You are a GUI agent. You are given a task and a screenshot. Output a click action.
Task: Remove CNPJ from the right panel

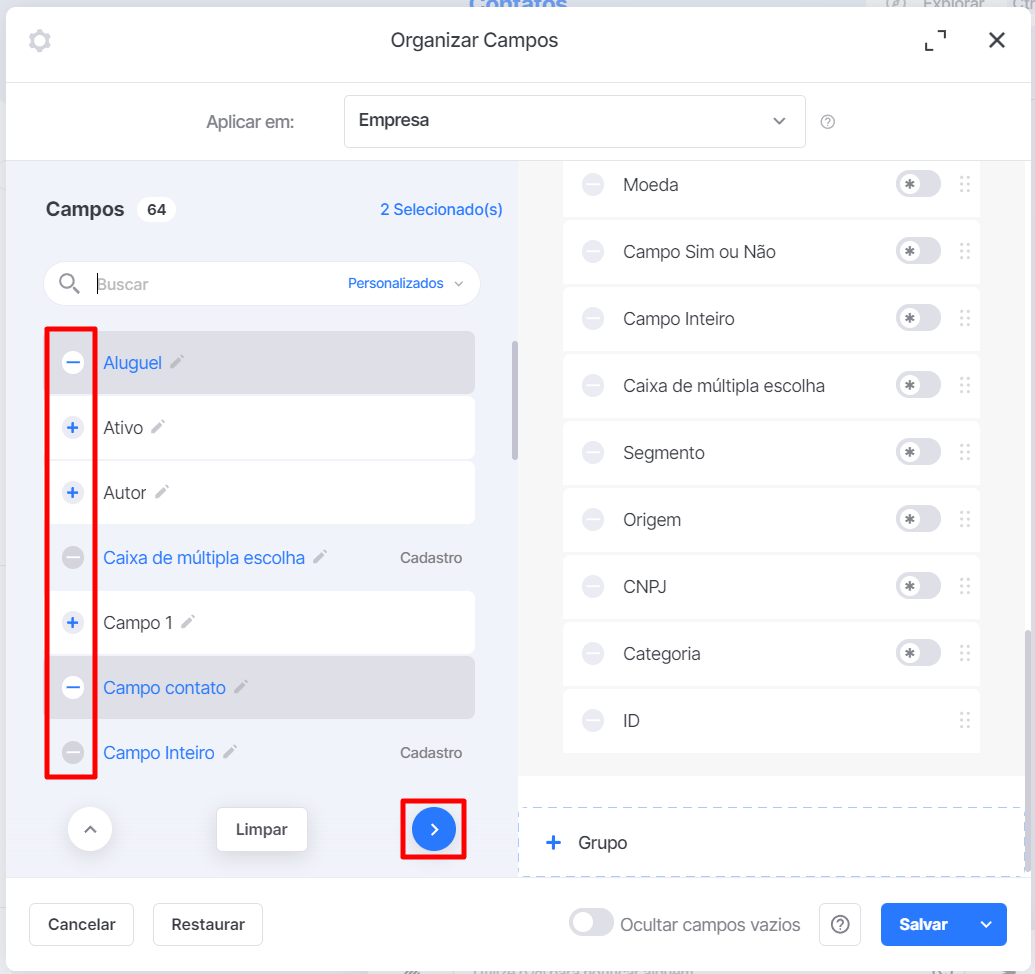pos(593,586)
